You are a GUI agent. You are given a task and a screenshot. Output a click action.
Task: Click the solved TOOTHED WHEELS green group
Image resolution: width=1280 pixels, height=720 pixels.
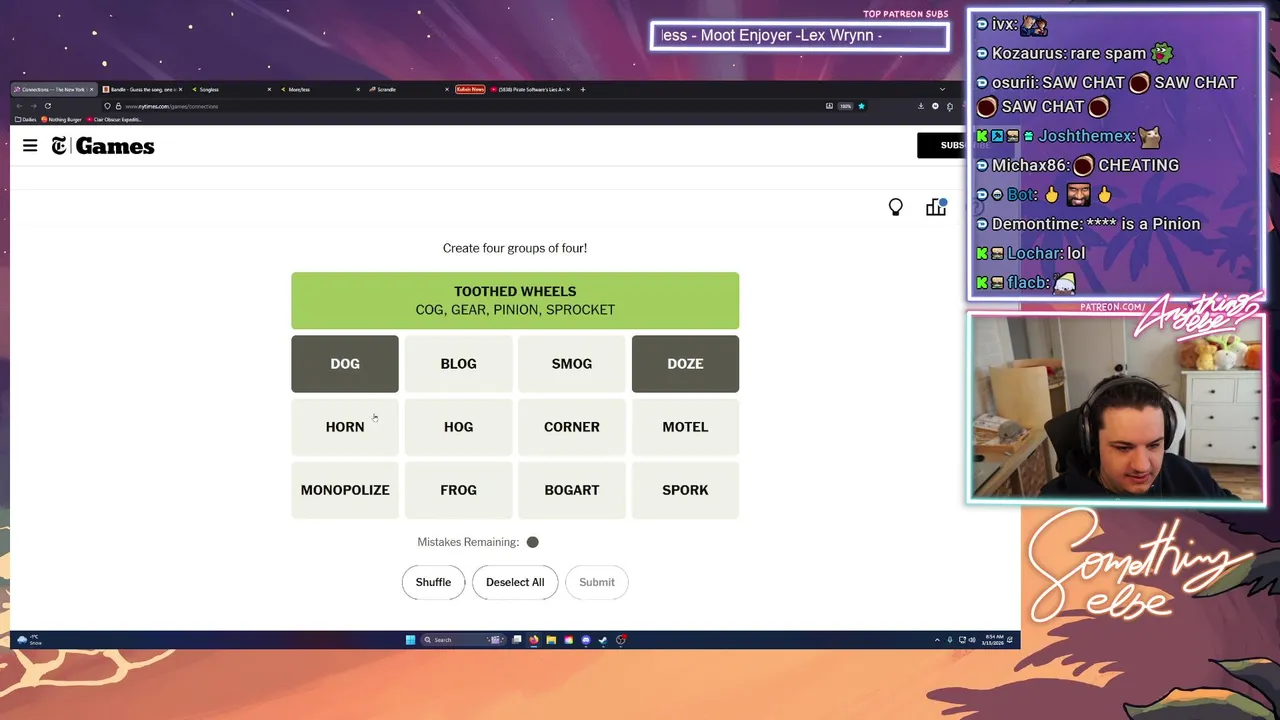point(515,301)
